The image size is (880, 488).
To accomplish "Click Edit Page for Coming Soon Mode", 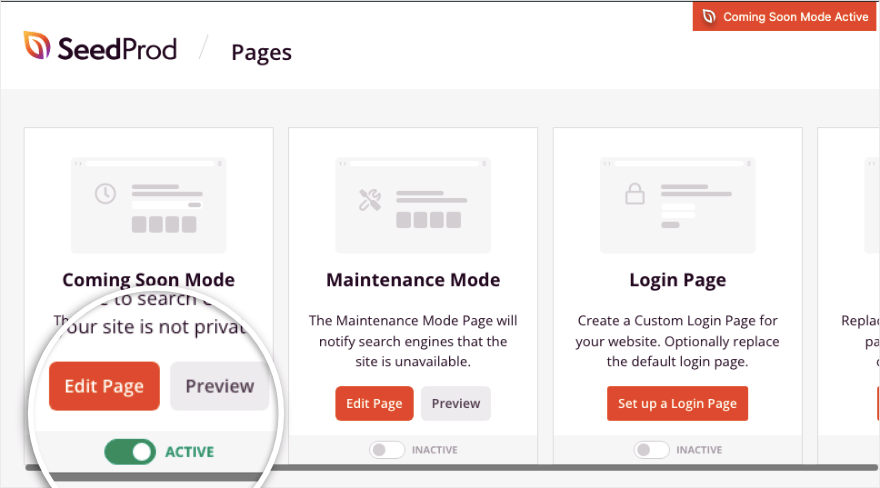I will [x=104, y=386].
